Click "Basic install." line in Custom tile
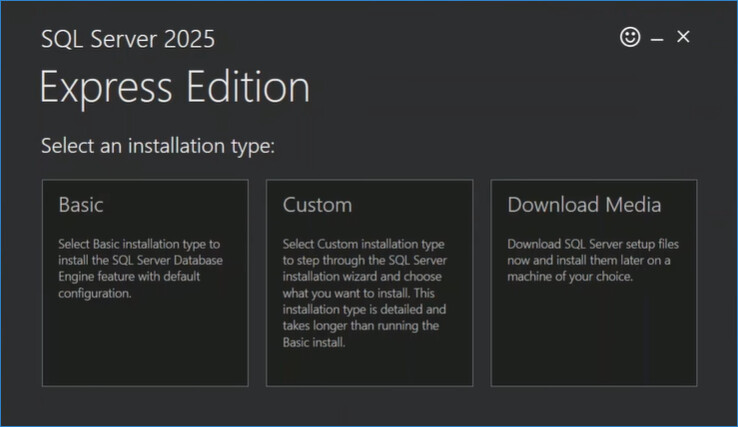The image size is (738, 427). [314, 344]
